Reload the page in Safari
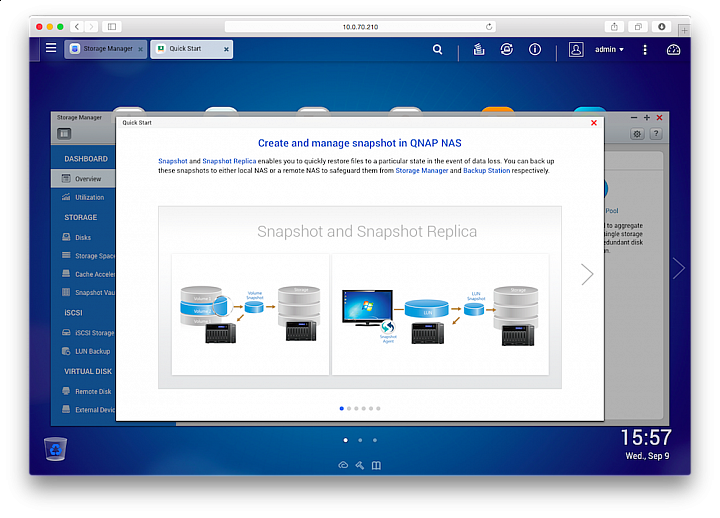 click(x=489, y=27)
